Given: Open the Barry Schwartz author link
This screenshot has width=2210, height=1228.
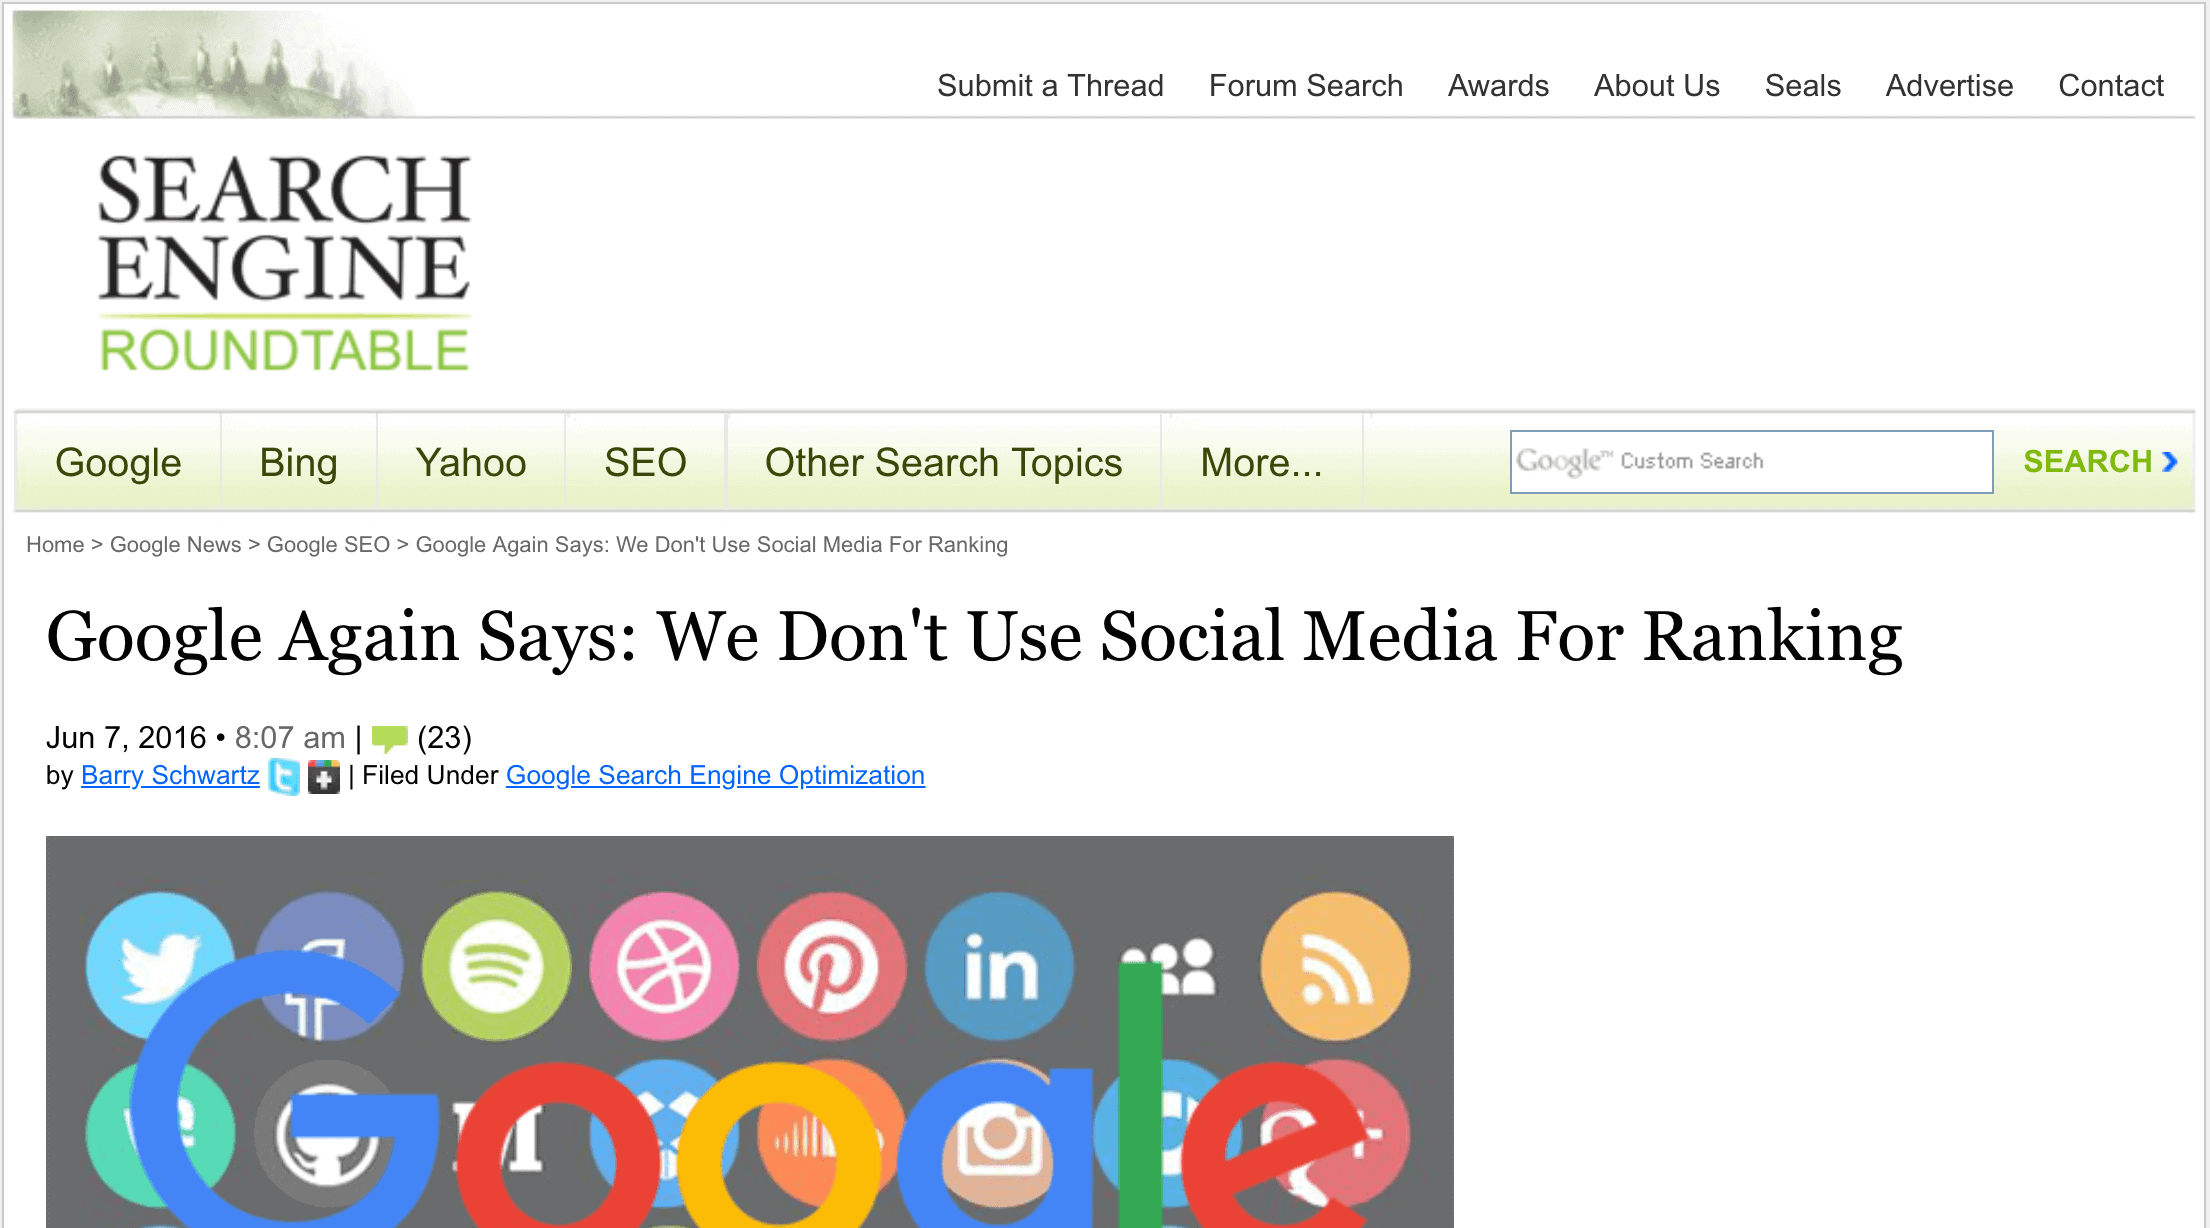Looking at the screenshot, I should [170, 776].
